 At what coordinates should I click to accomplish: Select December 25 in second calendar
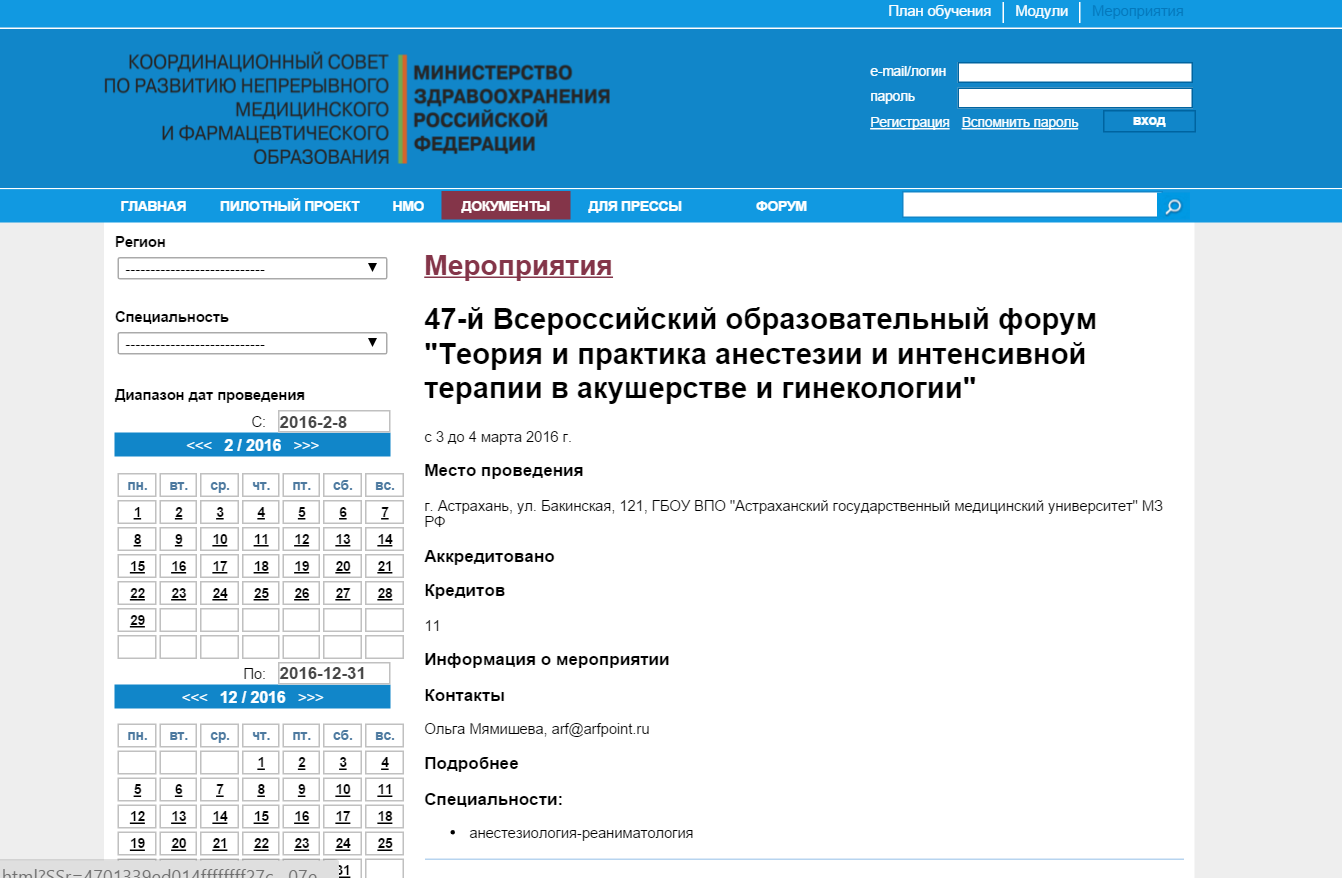click(x=384, y=843)
